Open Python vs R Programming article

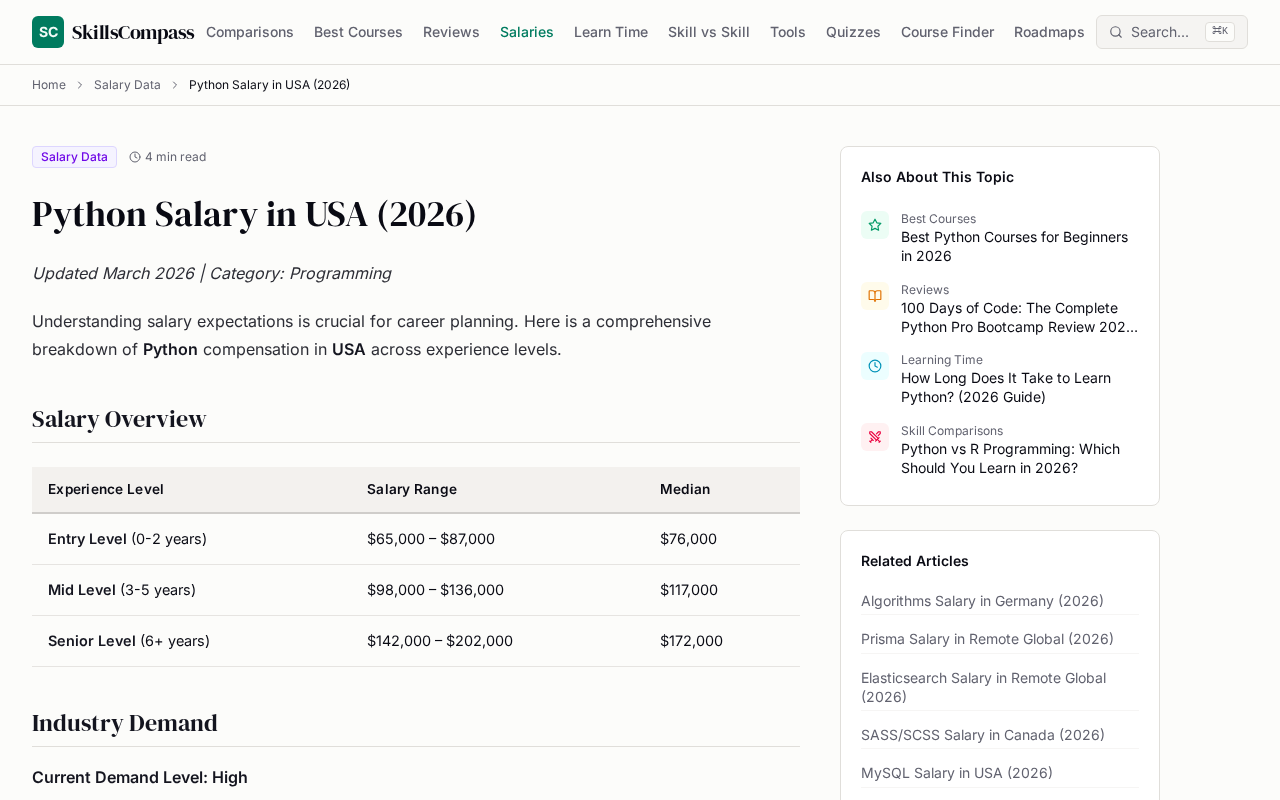[1010, 458]
